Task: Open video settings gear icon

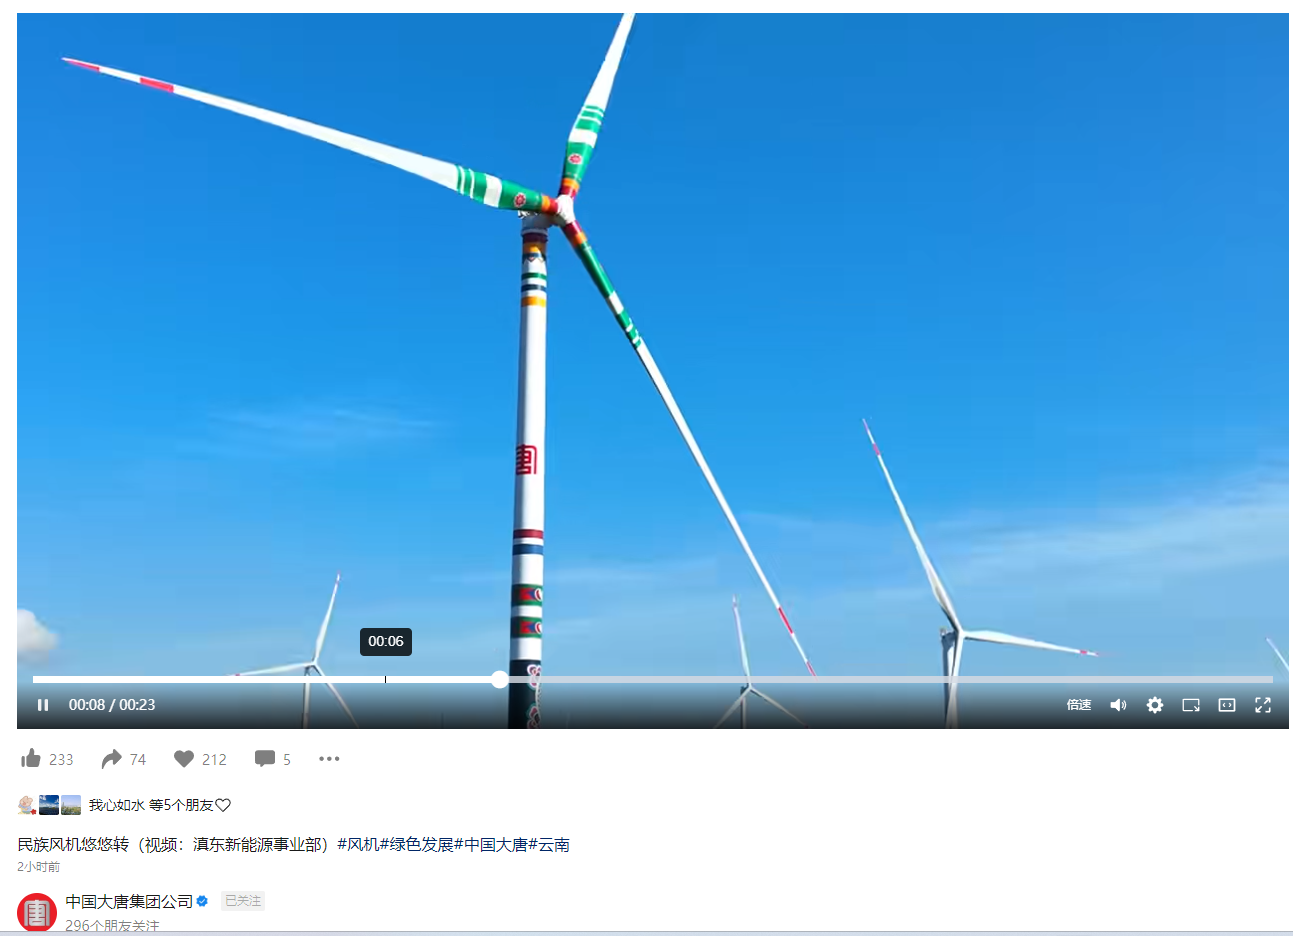Action: coord(1154,705)
